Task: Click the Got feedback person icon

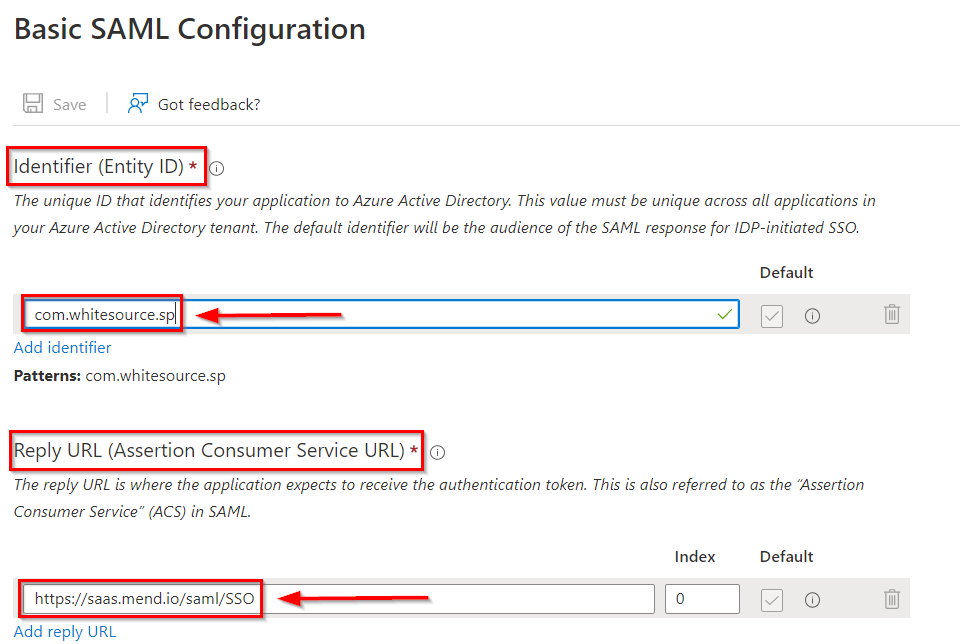Action: tap(138, 104)
